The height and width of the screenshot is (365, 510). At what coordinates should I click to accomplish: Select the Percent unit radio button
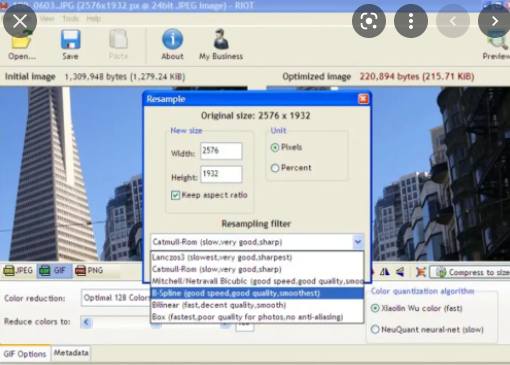tap(275, 168)
